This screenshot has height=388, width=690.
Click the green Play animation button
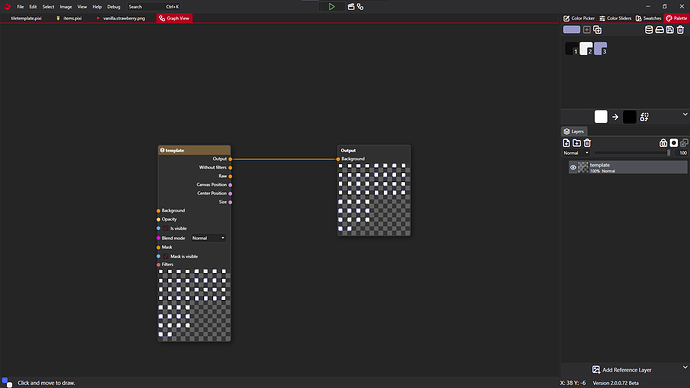tap(331, 7)
